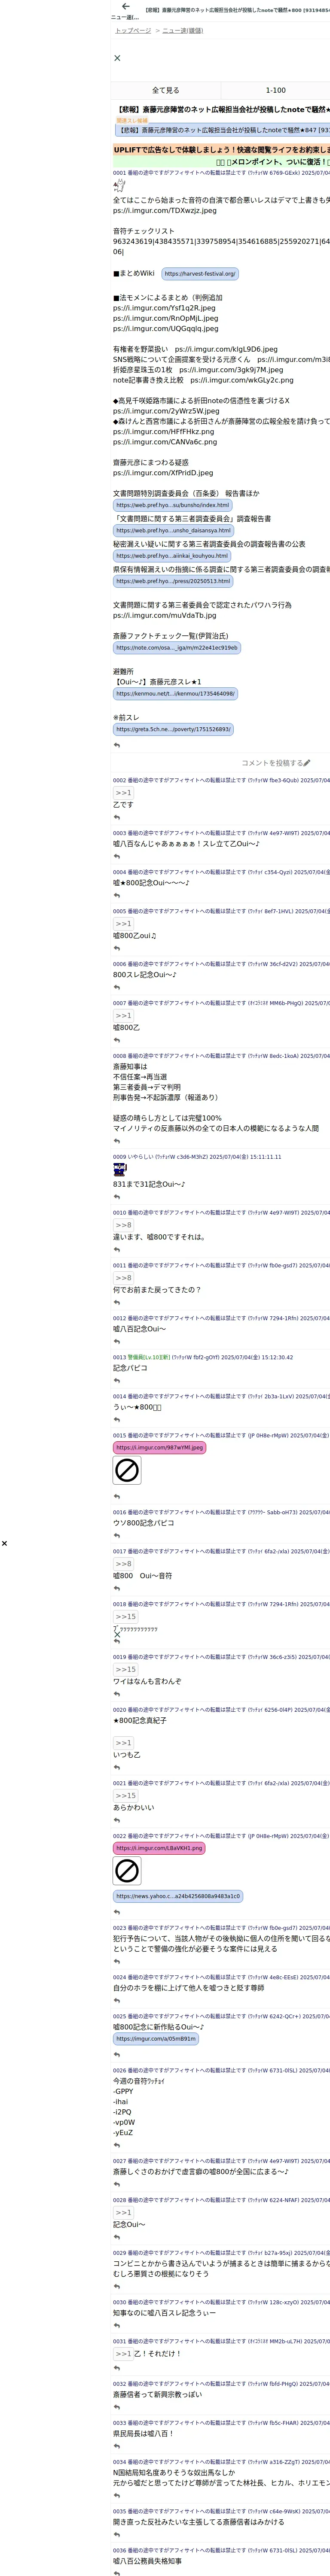Reply arrow under post 0030

(x=116, y=2326)
